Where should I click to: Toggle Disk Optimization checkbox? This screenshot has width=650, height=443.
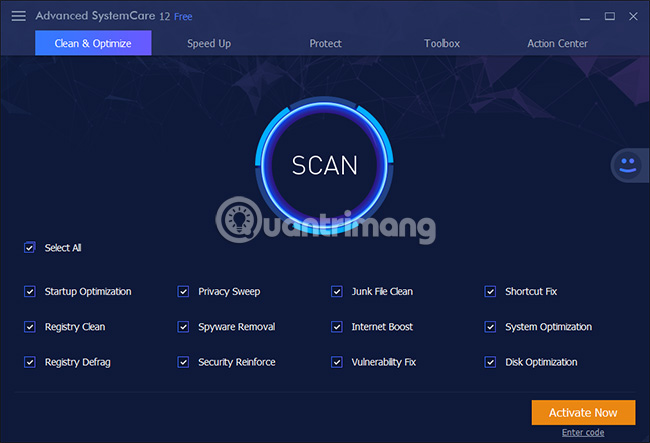pyautogui.click(x=490, y=362)
